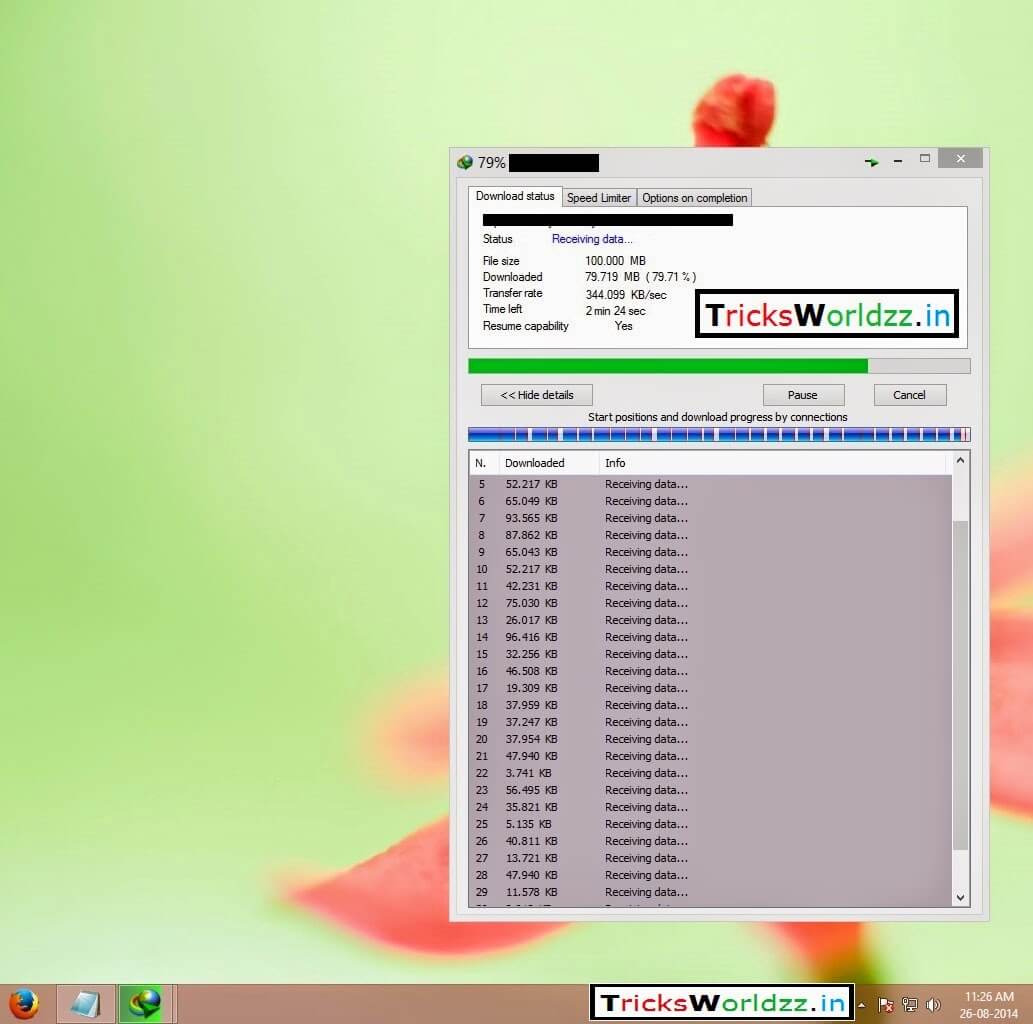
Task: Open the taskbar clock showing 11:26 AM
Action: click(x=989, y=1004)
